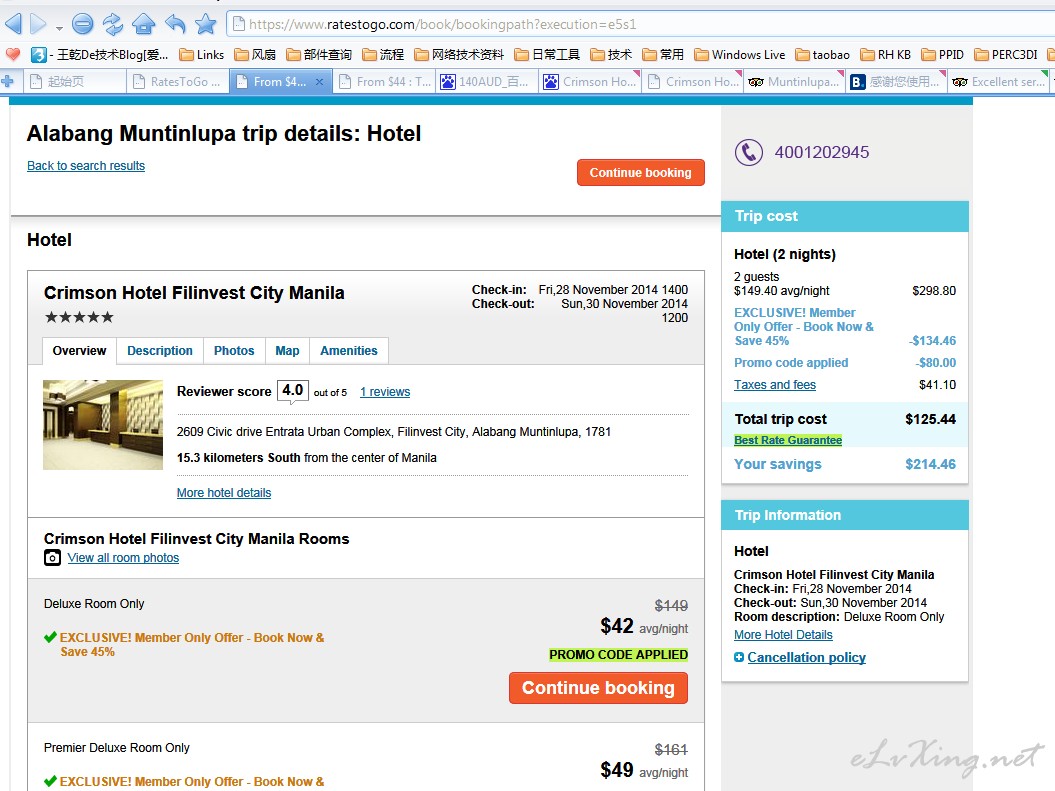Open the 1 reviews link
1055x791 pixels.
pyautogui.click(x=385, y=391)
